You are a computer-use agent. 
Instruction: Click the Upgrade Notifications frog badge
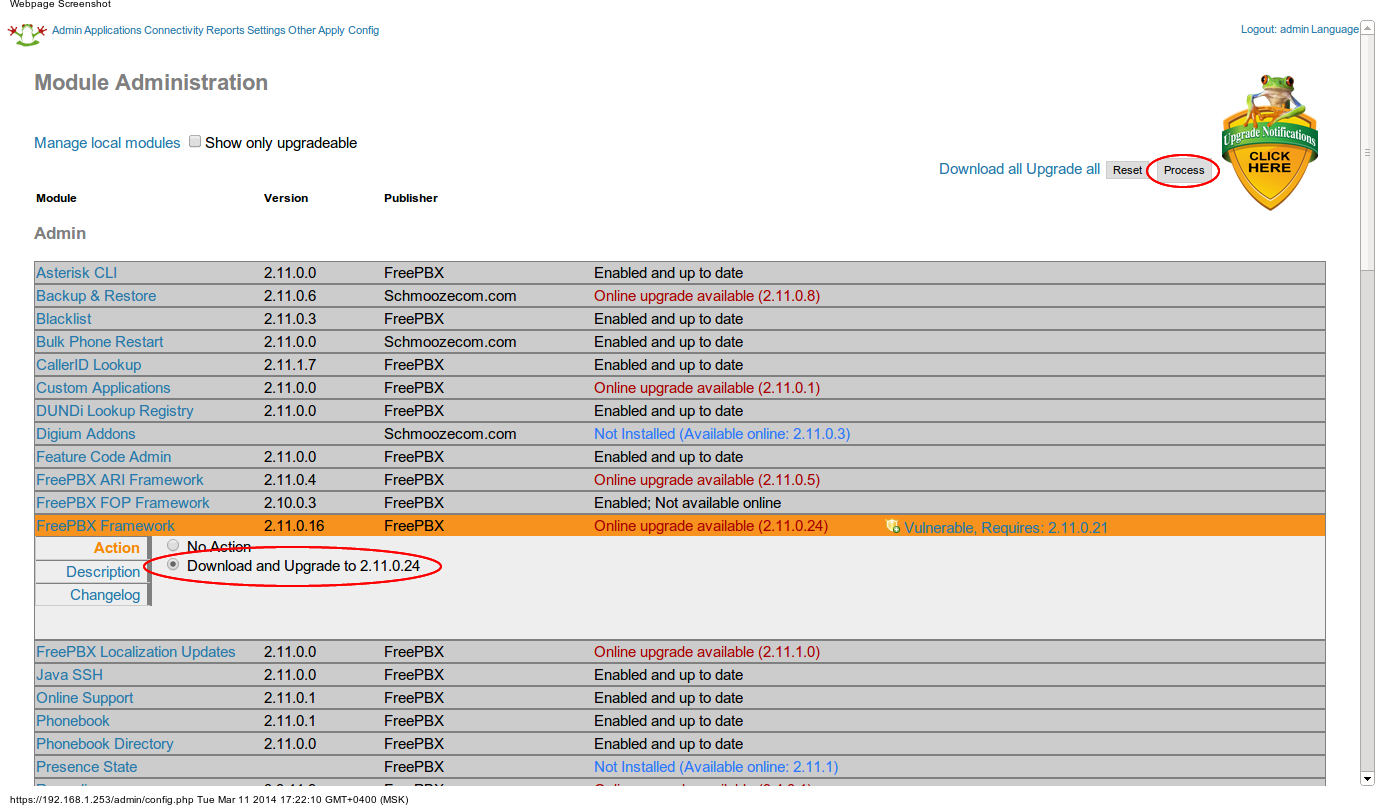[x=1269, y=141]
